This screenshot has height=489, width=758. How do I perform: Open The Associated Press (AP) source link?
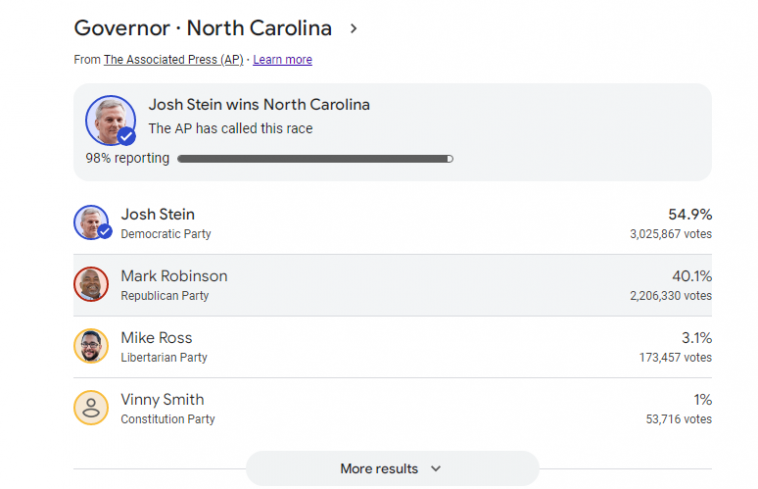[174, 60]
